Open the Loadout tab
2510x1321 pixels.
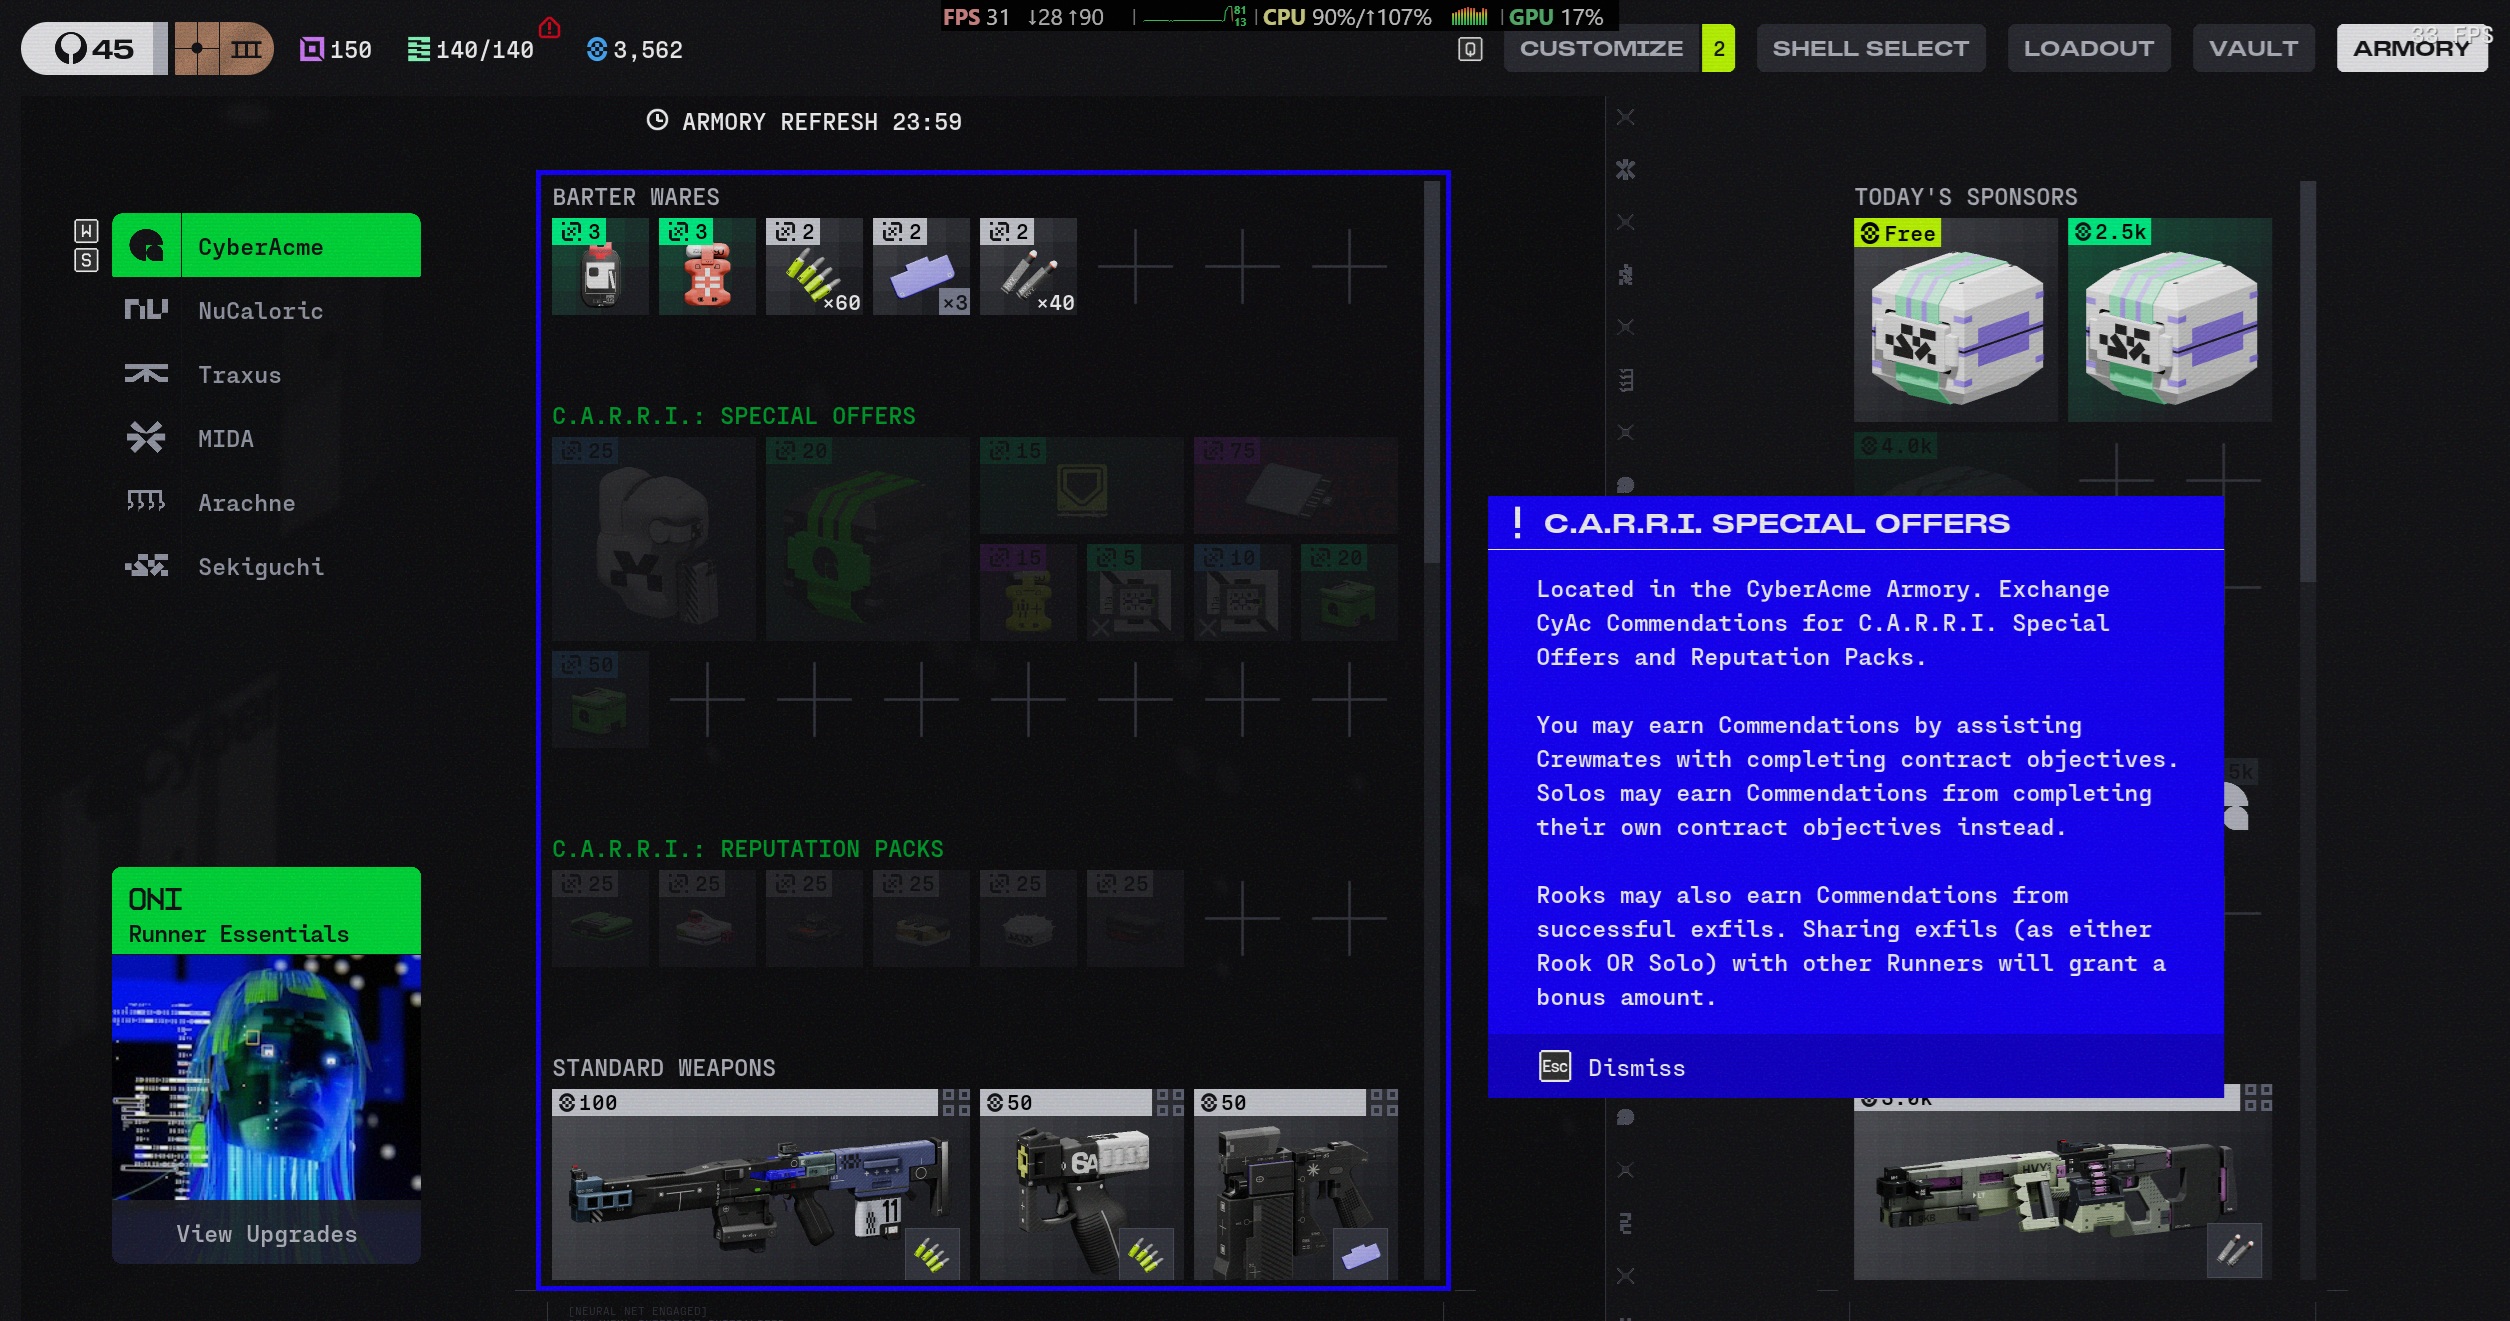tap(2088, 48)
